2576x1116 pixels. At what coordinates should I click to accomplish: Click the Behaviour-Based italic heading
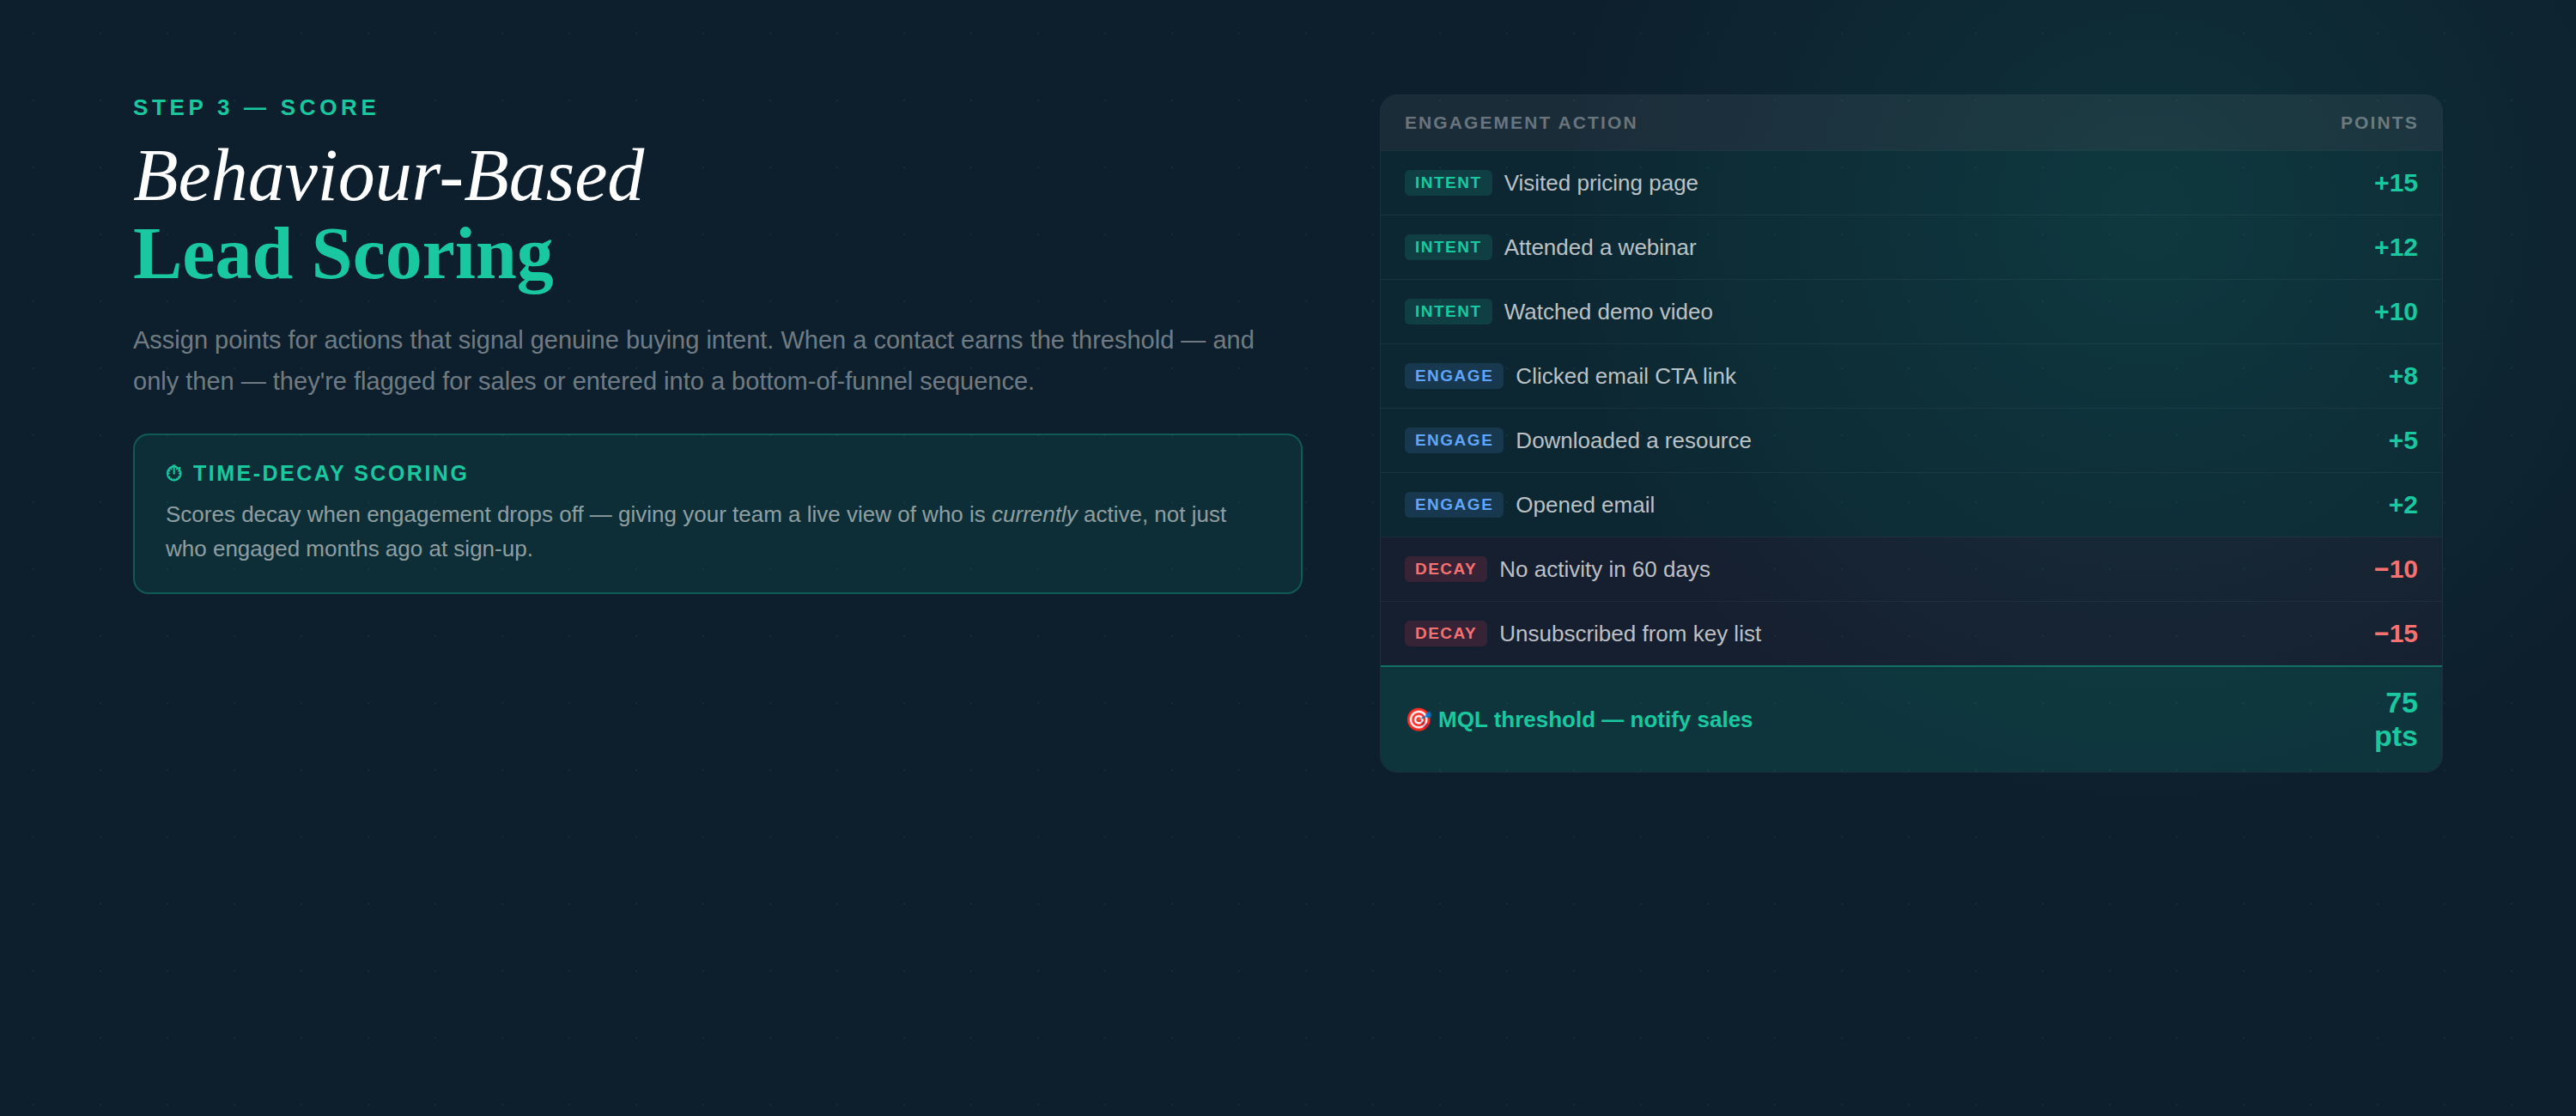[x=389, y=176]
